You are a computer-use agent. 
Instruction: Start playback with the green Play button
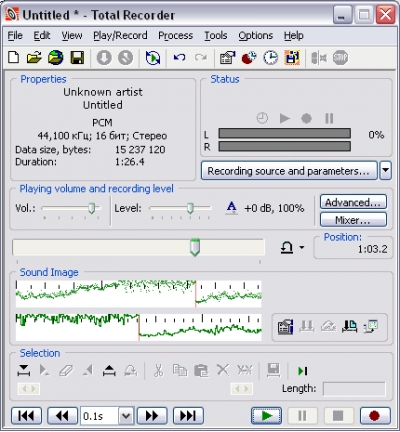[266, 416]
